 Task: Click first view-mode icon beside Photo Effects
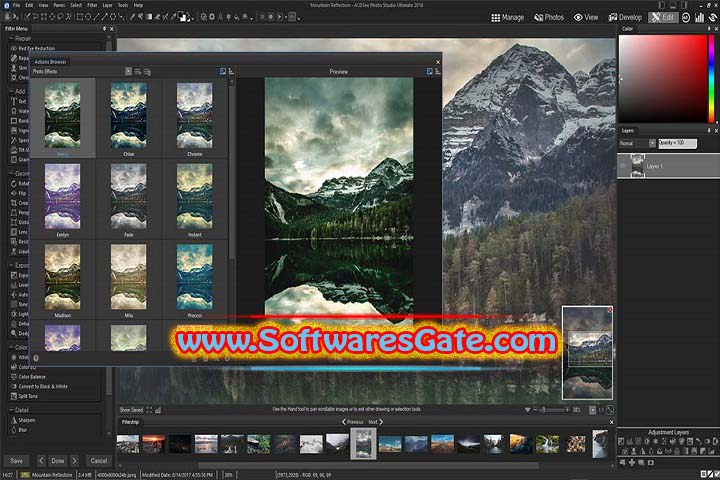[137, 72]
